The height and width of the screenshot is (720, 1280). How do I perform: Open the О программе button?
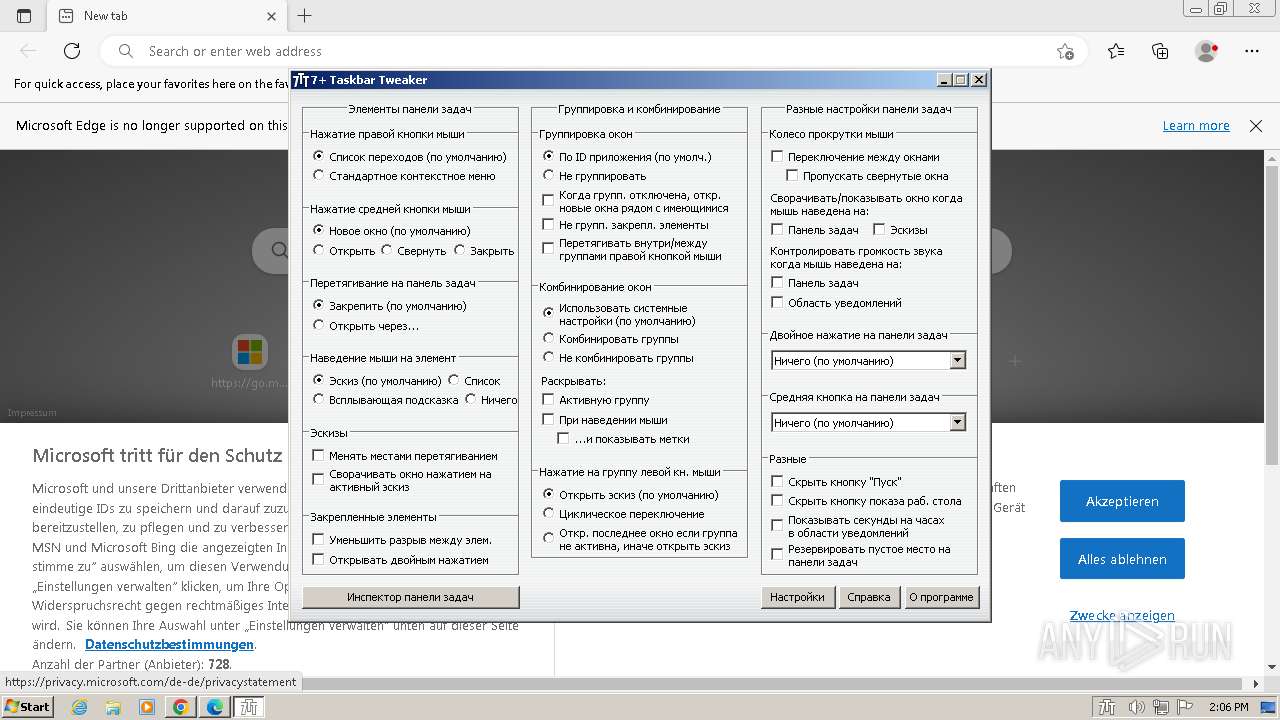pos(941,597)
